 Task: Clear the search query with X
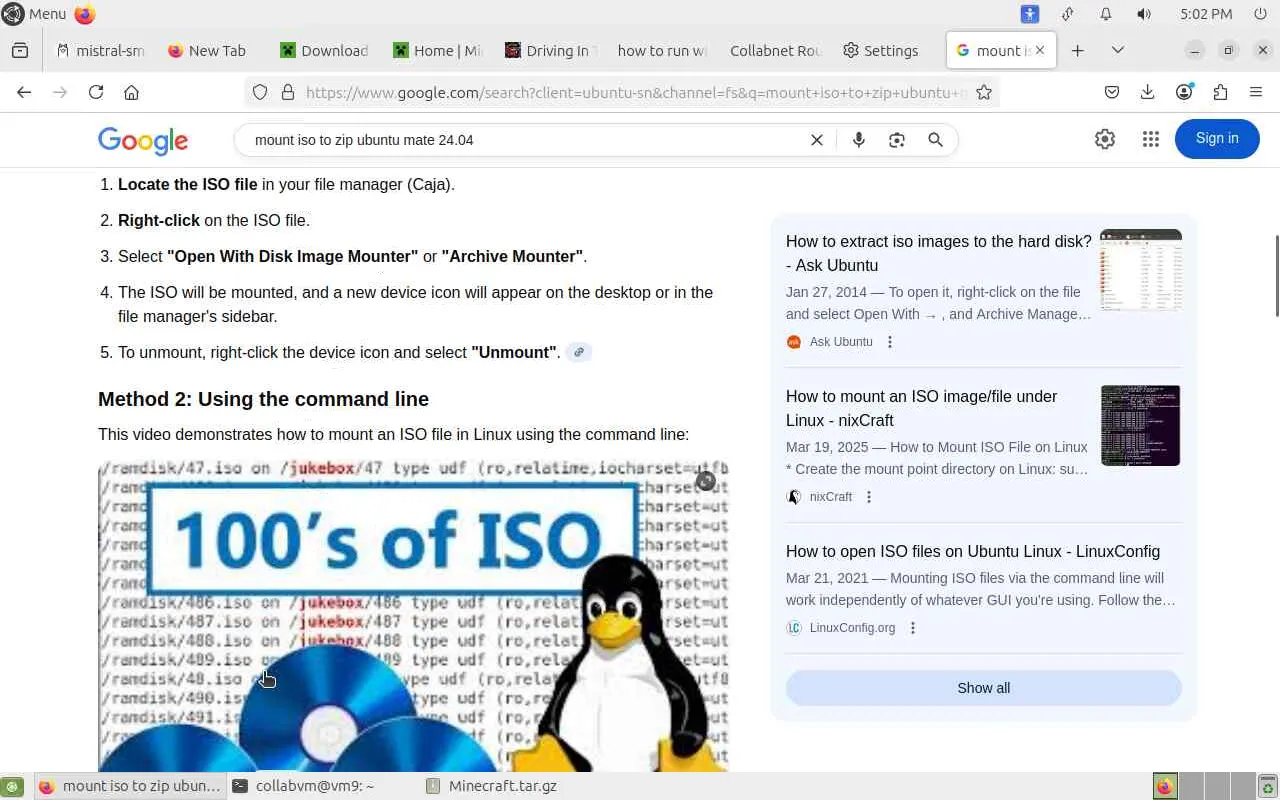(x=817, y=140)
